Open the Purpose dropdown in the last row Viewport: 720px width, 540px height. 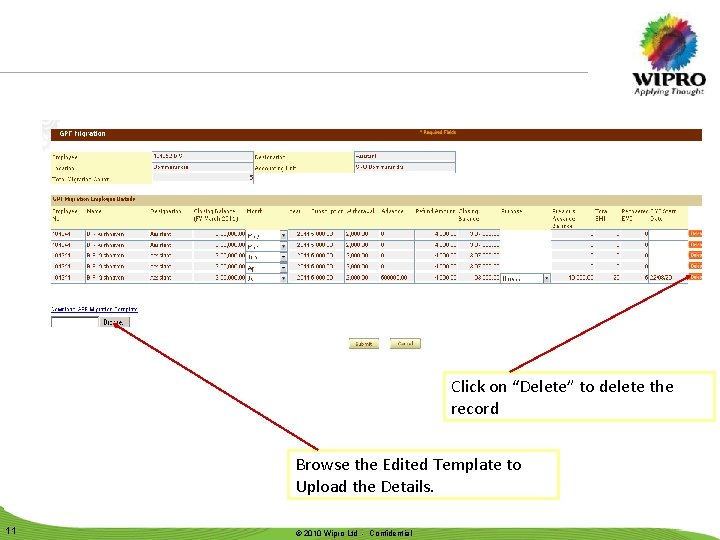pyautogui.click(x=525, y=278)
